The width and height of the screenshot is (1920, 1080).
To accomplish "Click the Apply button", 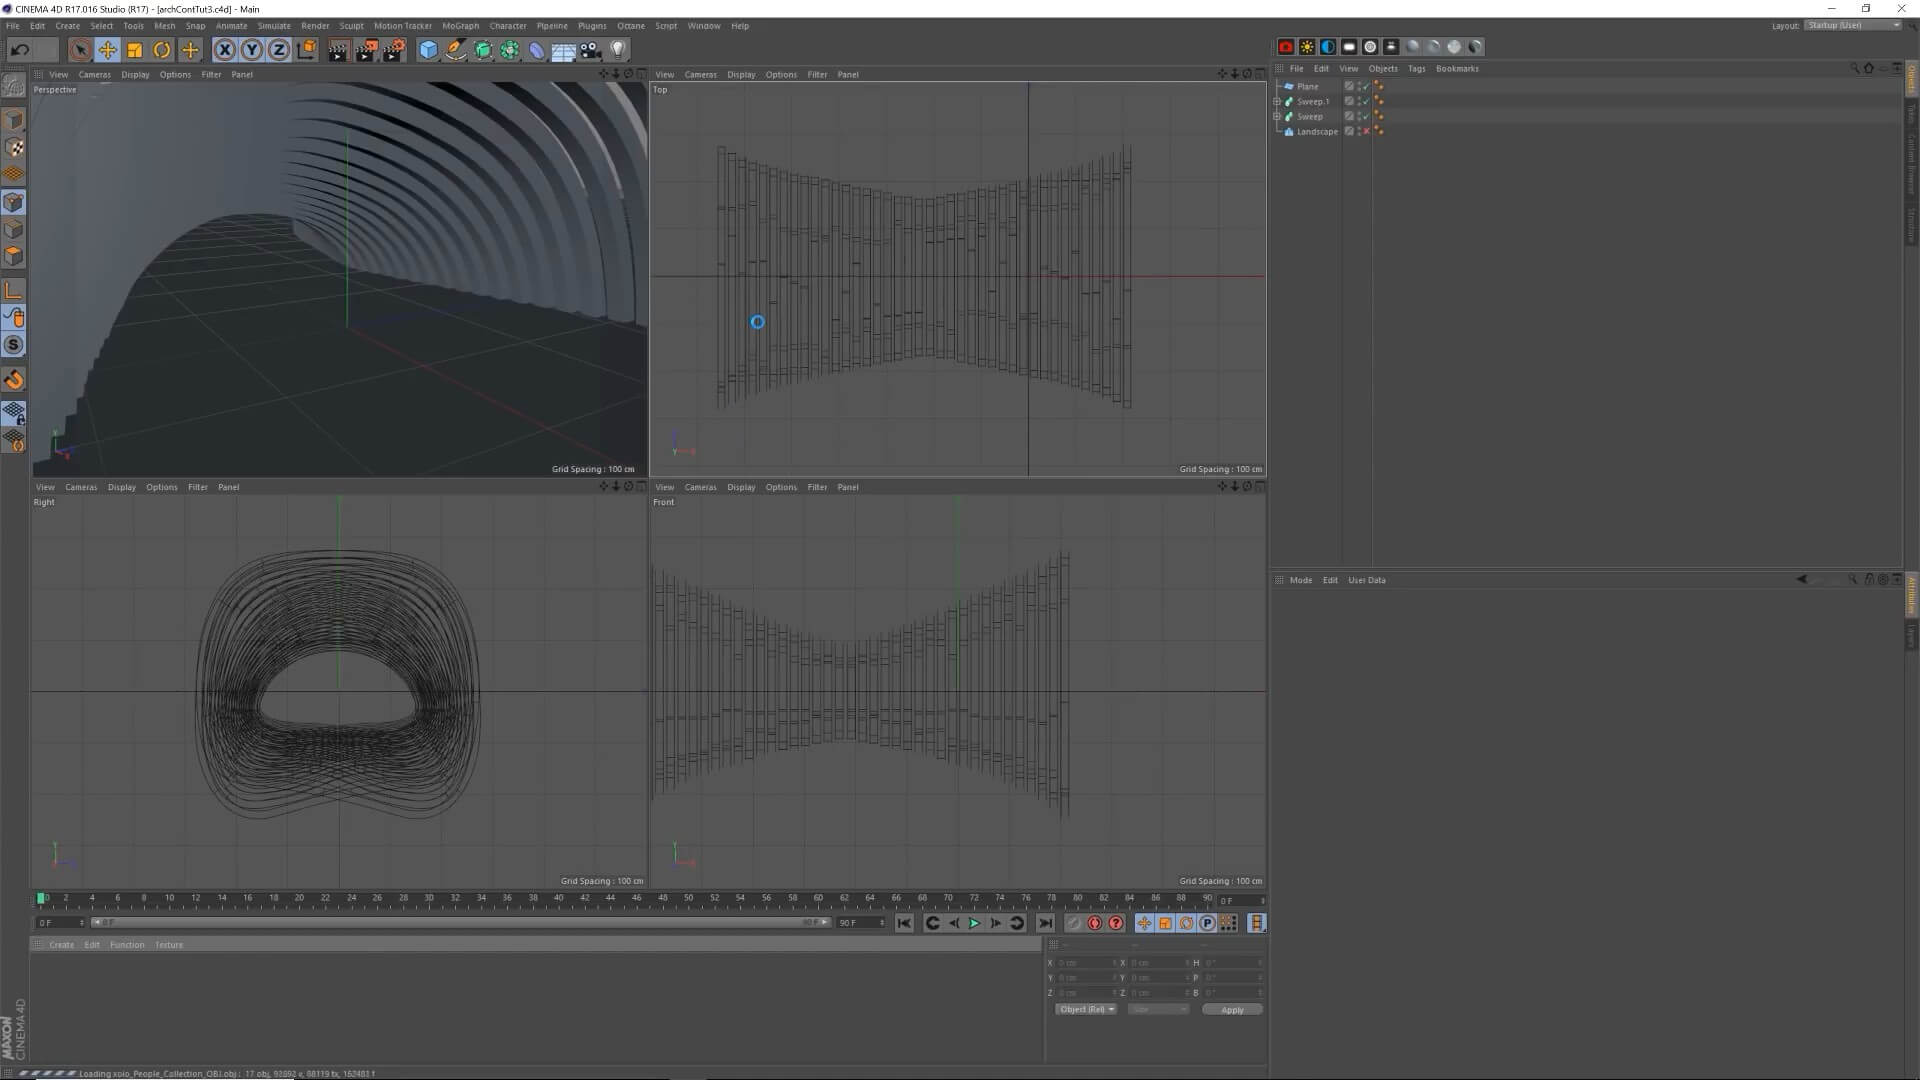I will 1232,1010.
